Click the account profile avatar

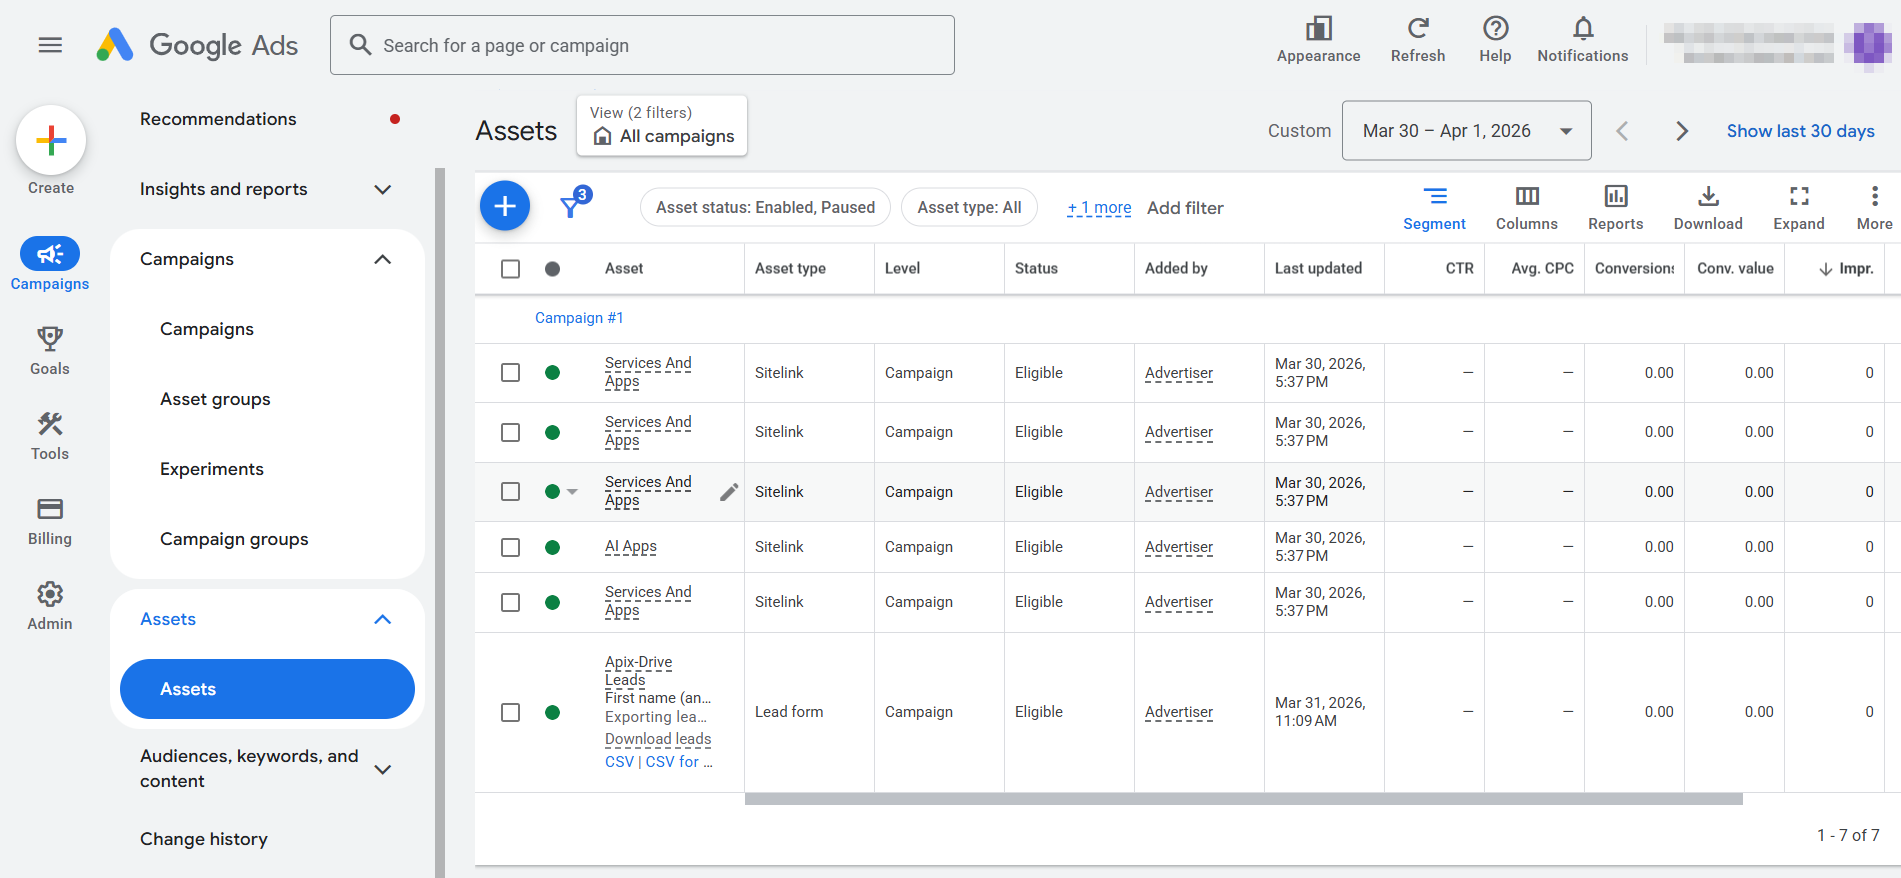[x=1867, y=45]
